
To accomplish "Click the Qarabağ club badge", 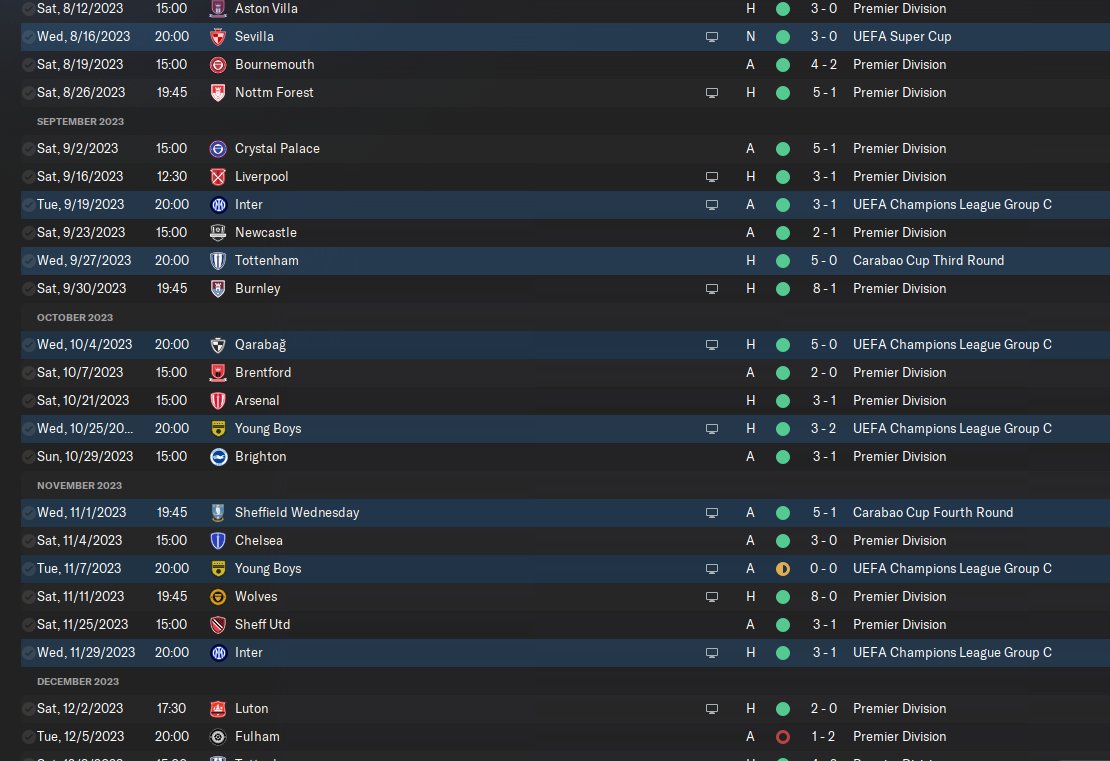I will click(x=218, y=344).
